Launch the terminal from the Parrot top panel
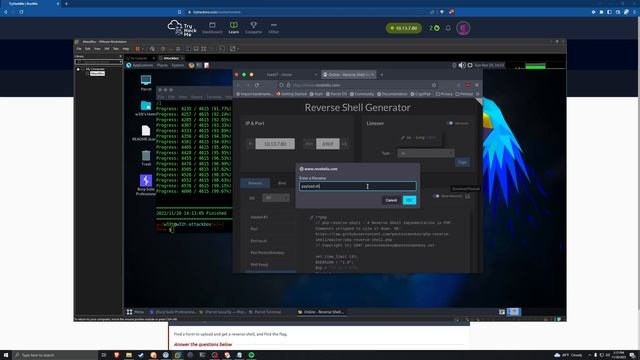 coord(199,65)
